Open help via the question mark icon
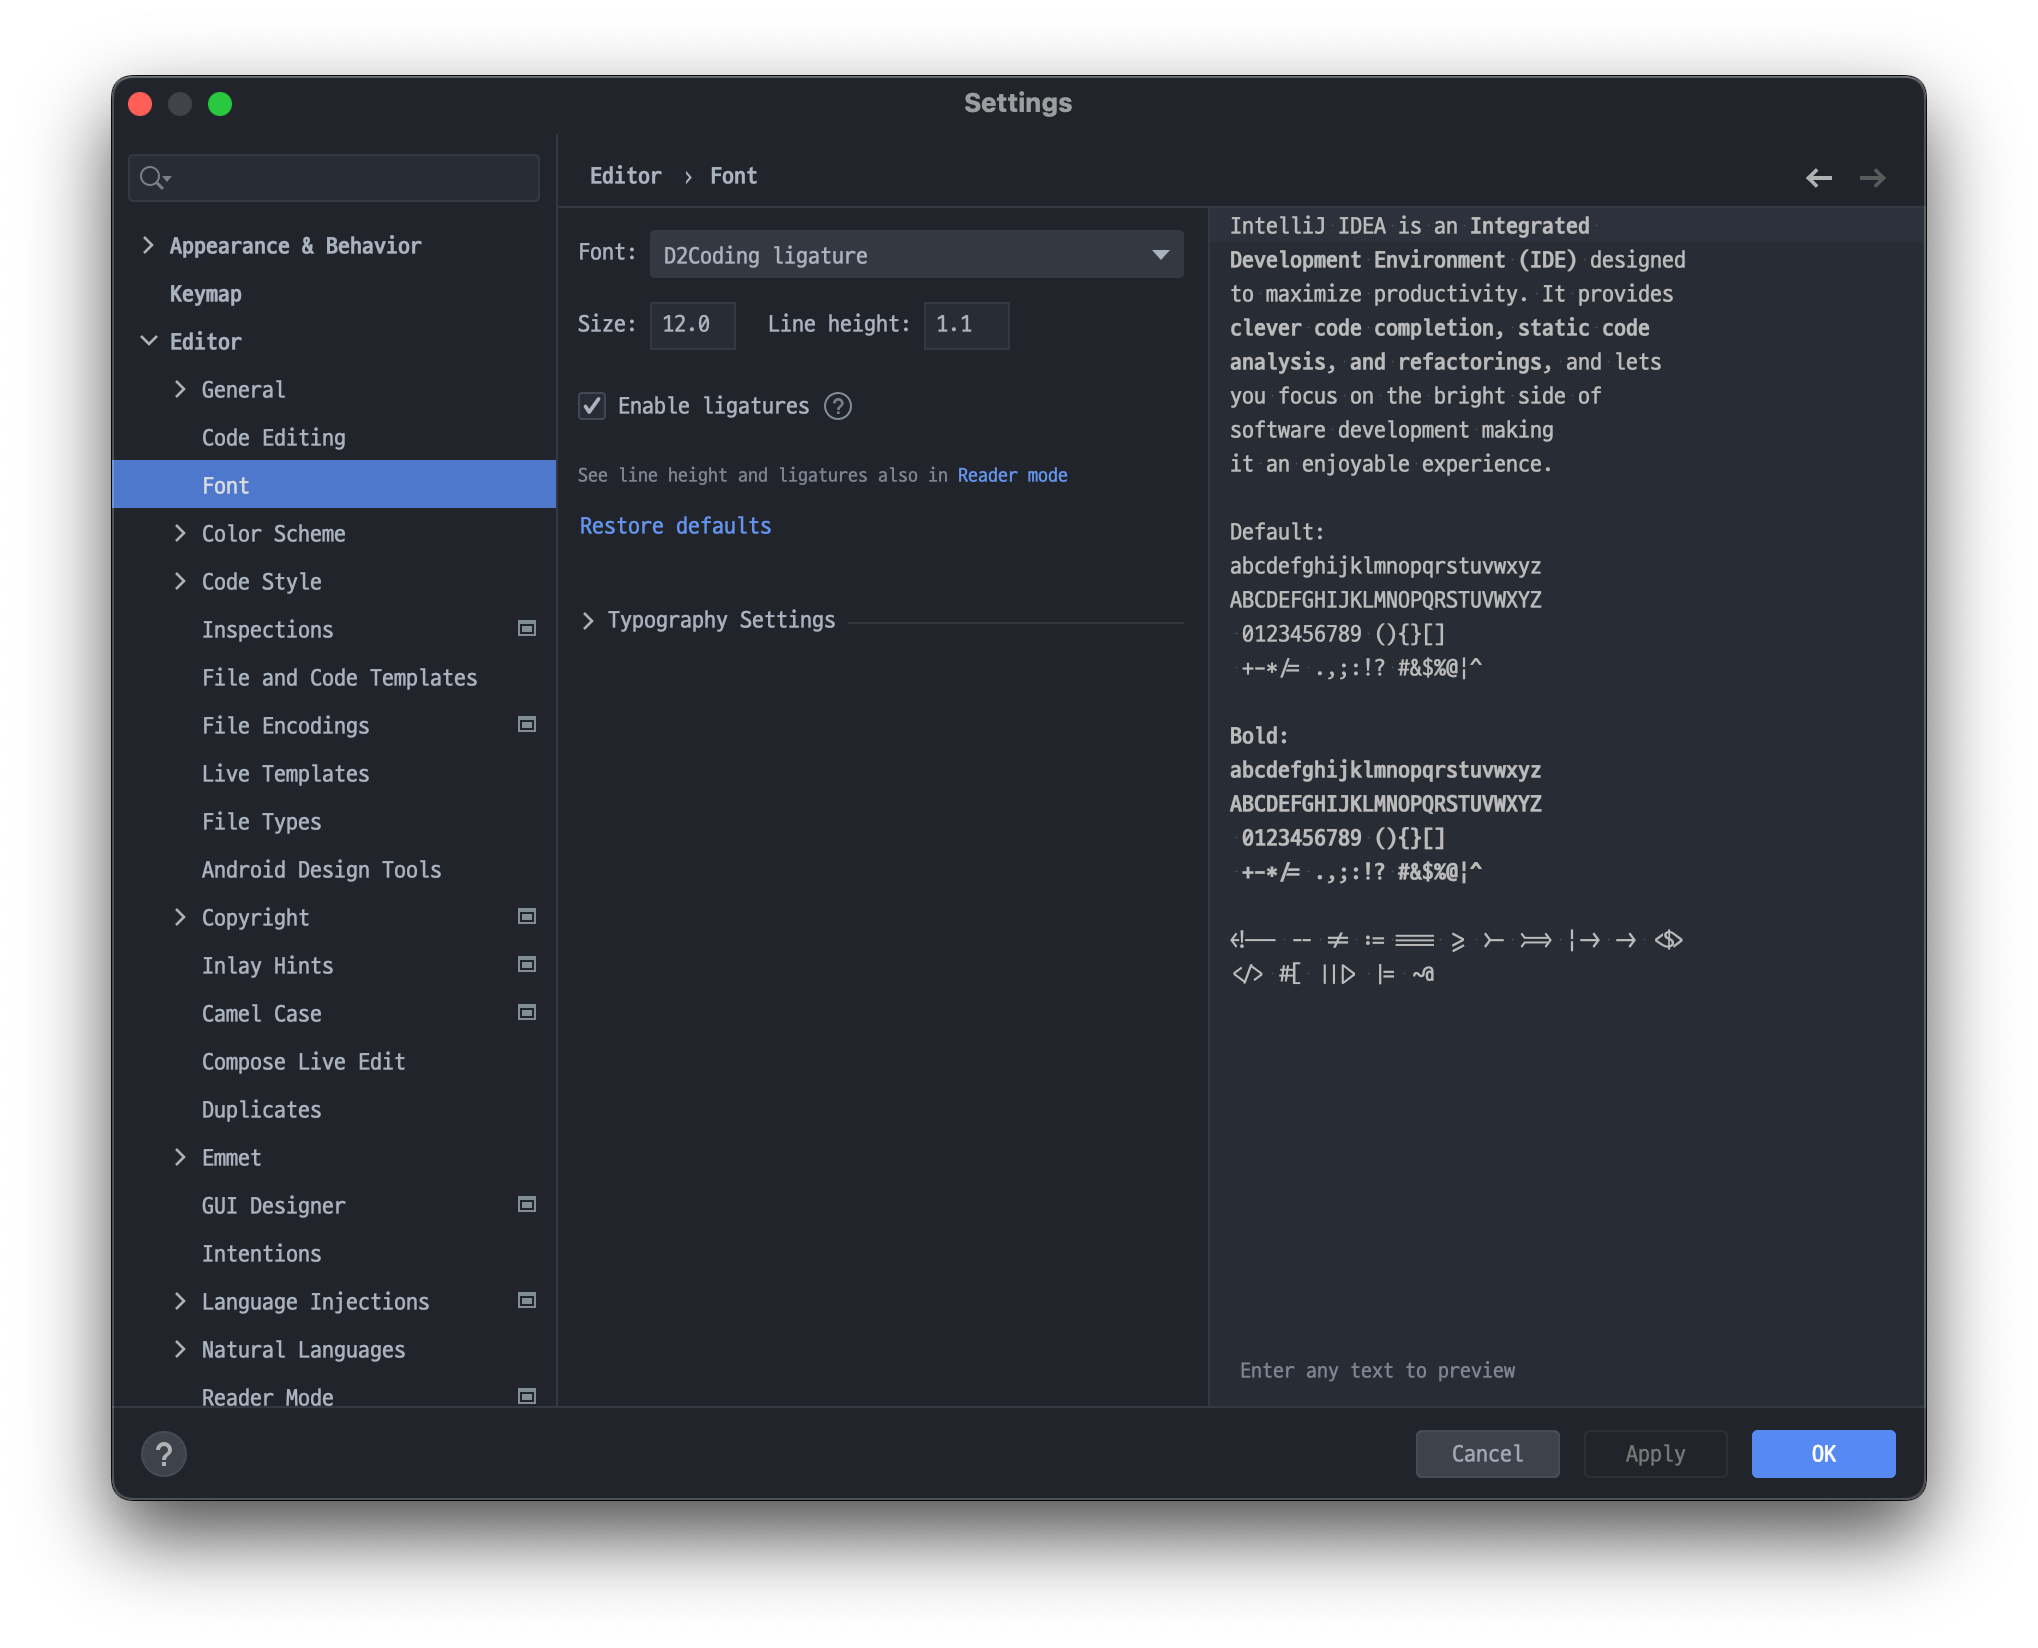The image size is (2038, 1648). click(164, 1453)
